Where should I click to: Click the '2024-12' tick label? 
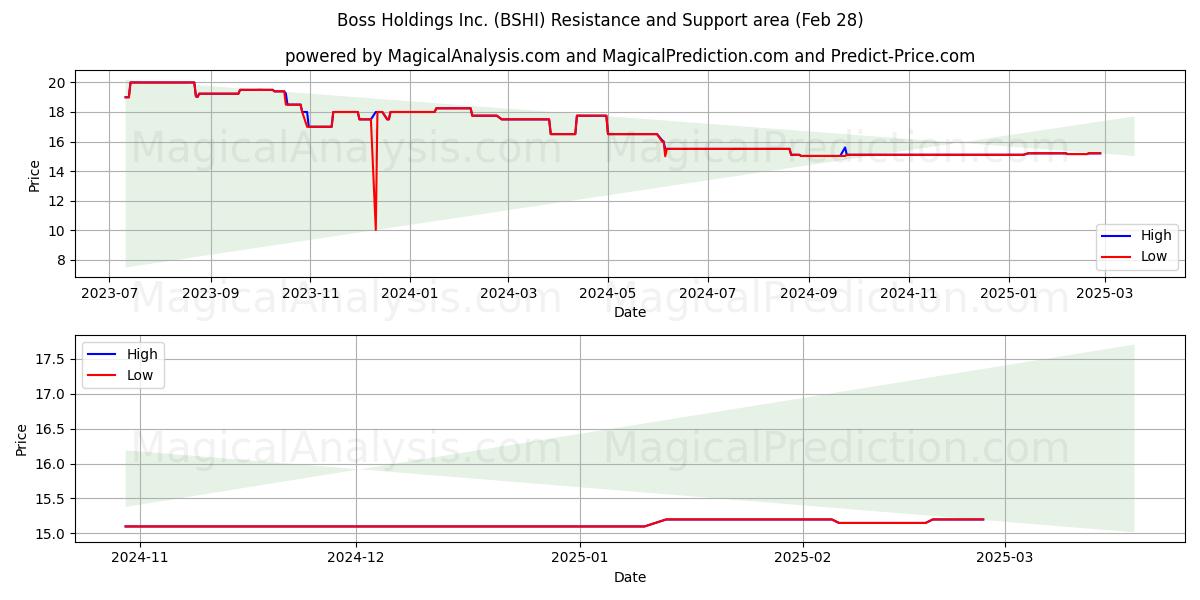point(356,559)
